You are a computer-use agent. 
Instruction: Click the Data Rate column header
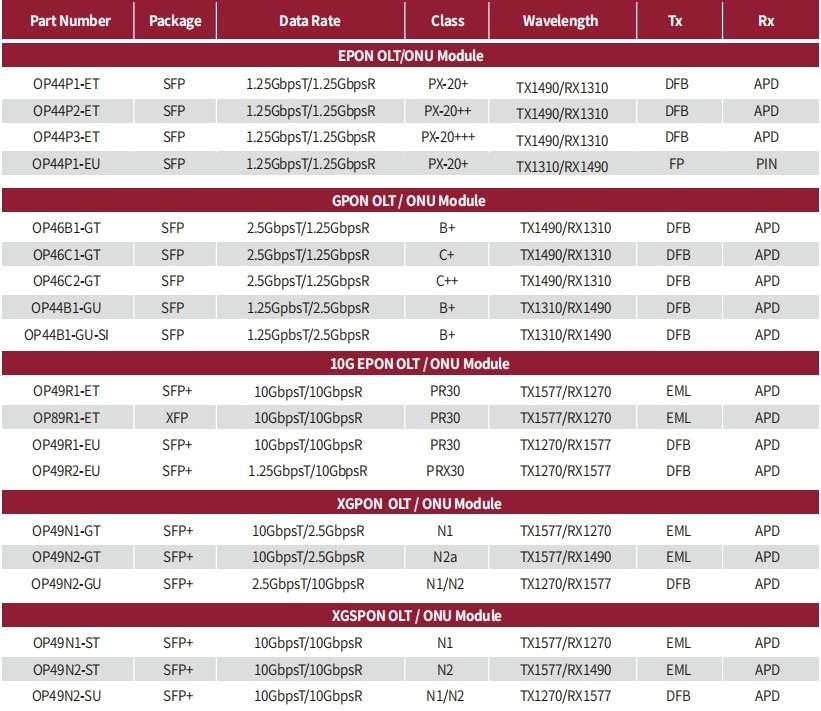tap(309, 21)
